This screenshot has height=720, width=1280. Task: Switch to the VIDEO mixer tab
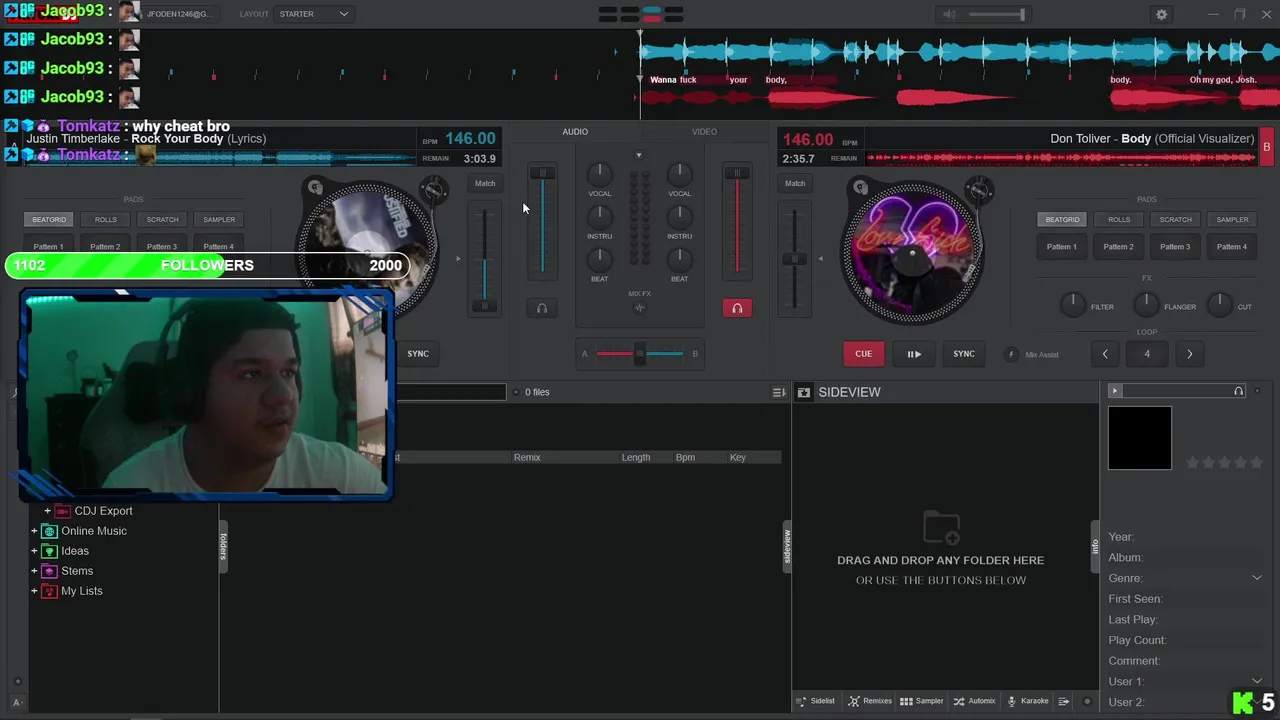[x=704, y=132]
